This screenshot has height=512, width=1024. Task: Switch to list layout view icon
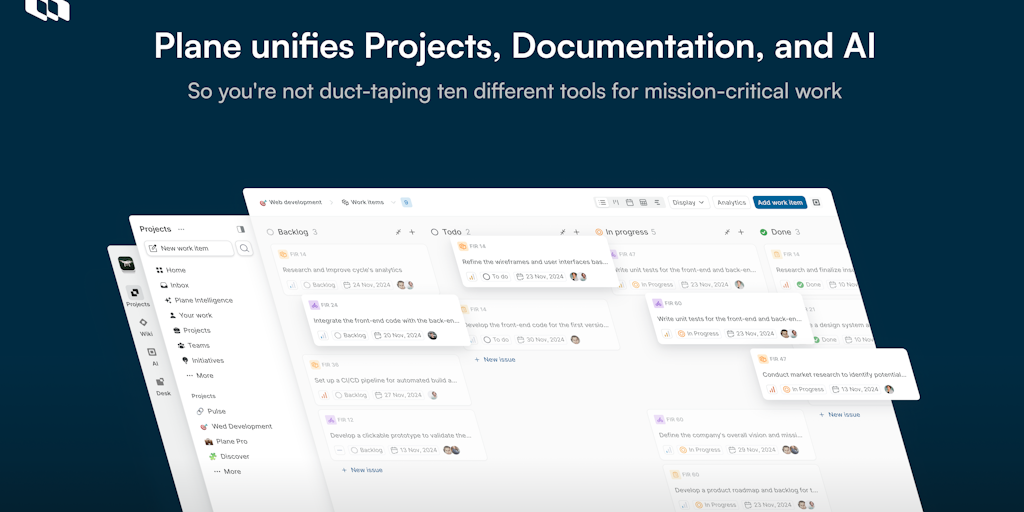[x=602, y=202]
